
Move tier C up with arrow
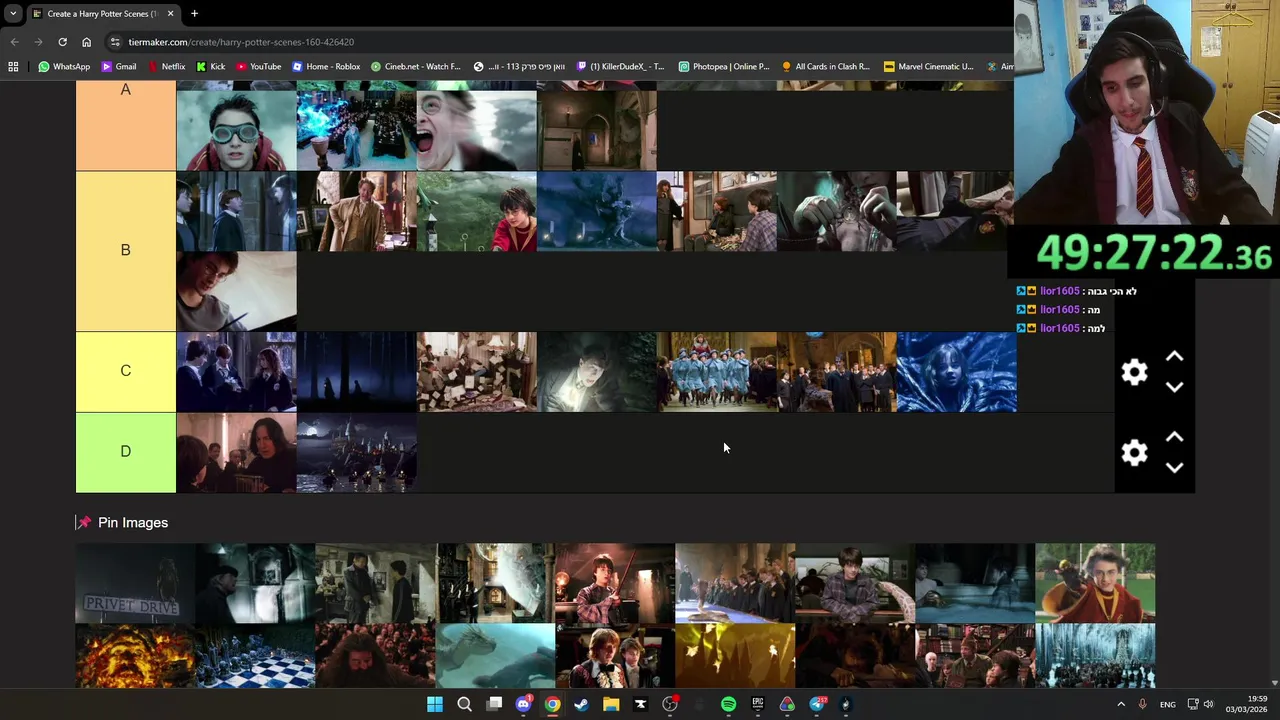click(x=1174, y=357)
